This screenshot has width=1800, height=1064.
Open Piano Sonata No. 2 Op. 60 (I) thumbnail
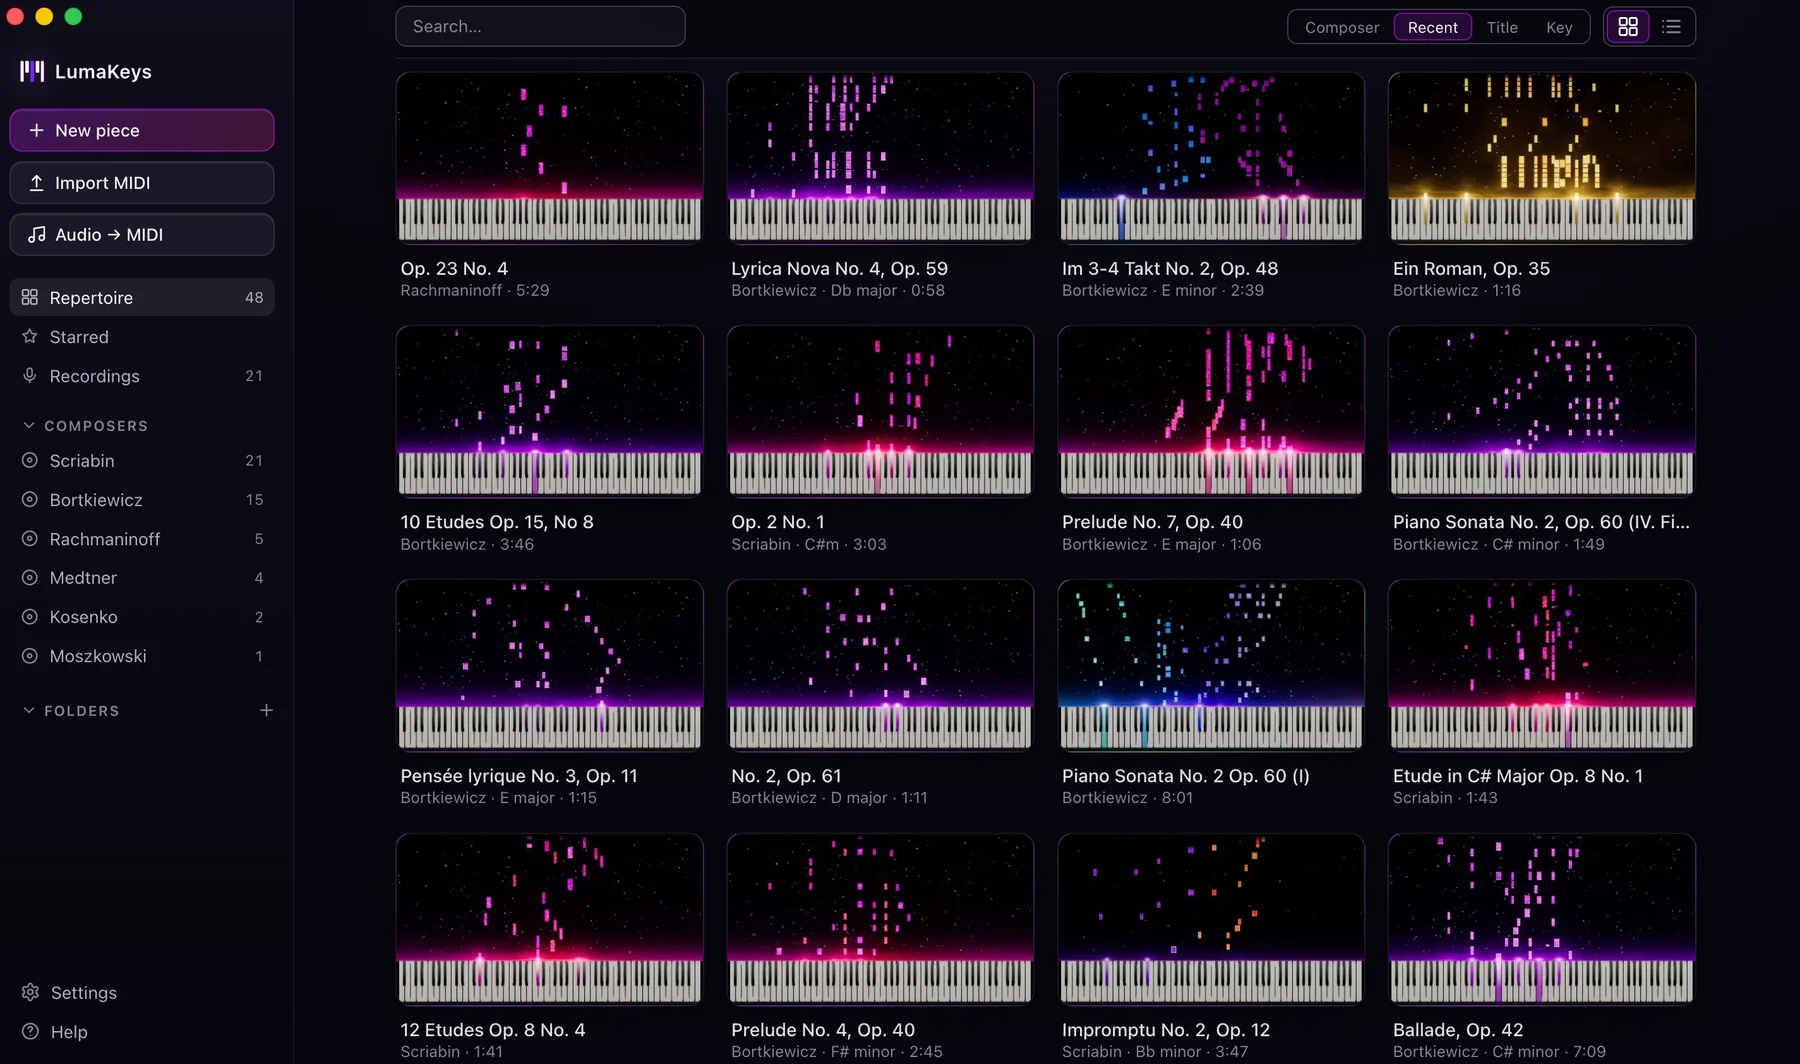(x=1211, y=665)
